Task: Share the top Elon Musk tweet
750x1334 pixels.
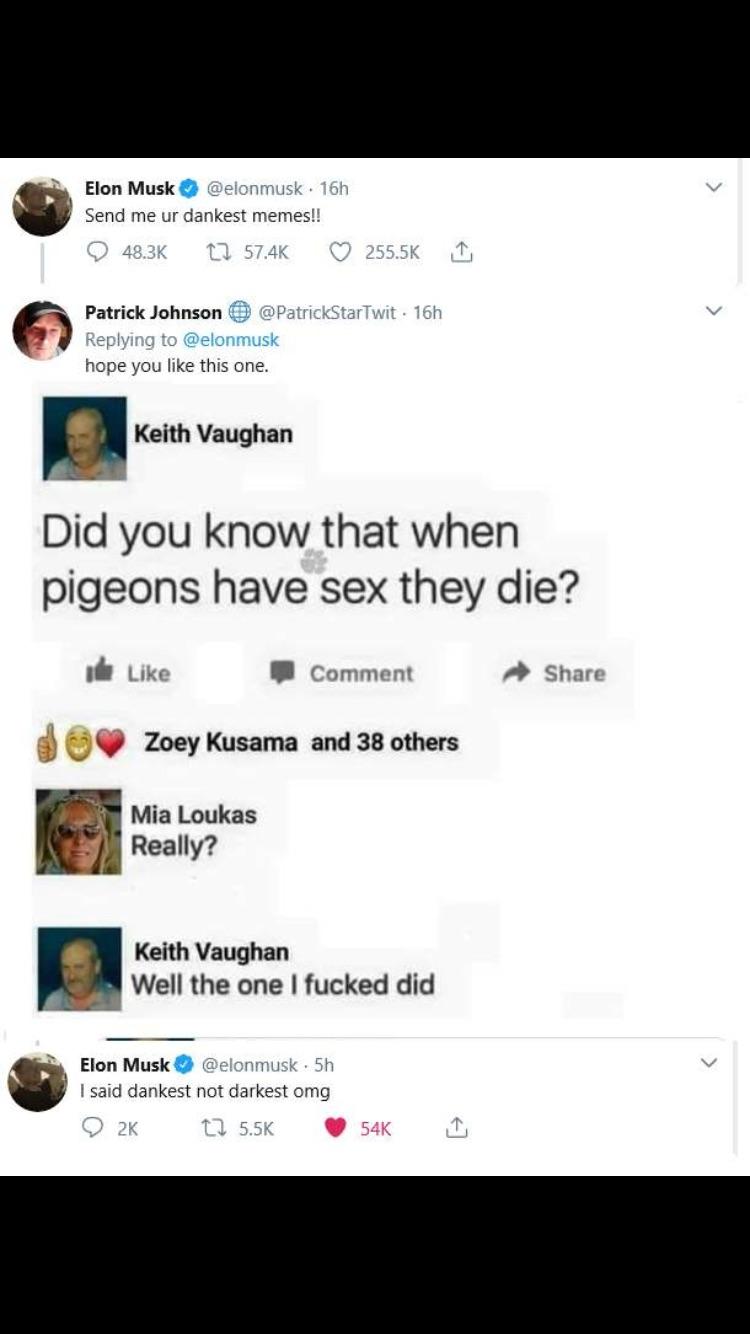Action: (x=462, y=253)
